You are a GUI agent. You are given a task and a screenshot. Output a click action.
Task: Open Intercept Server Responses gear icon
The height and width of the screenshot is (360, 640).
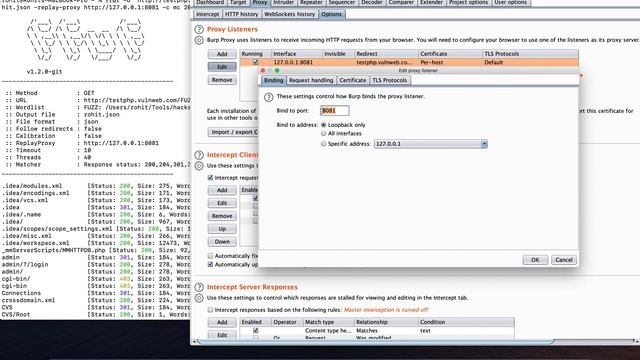click(x=199, y=298)
